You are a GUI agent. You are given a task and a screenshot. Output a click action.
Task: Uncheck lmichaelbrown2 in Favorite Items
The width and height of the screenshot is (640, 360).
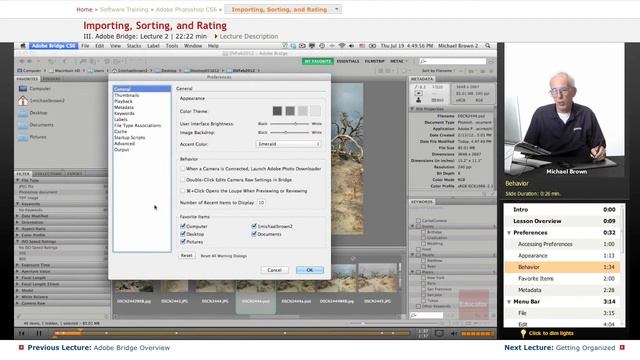click(x=254, y=226)
